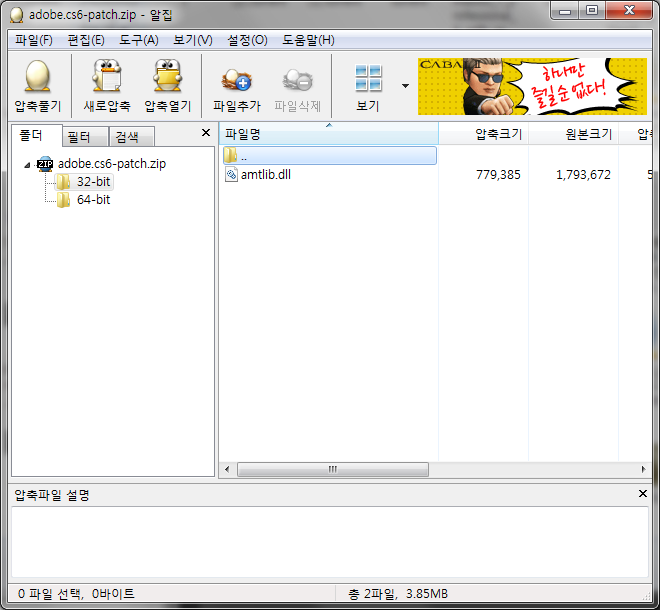Select the amtlib.dll file

click(266, 174)
